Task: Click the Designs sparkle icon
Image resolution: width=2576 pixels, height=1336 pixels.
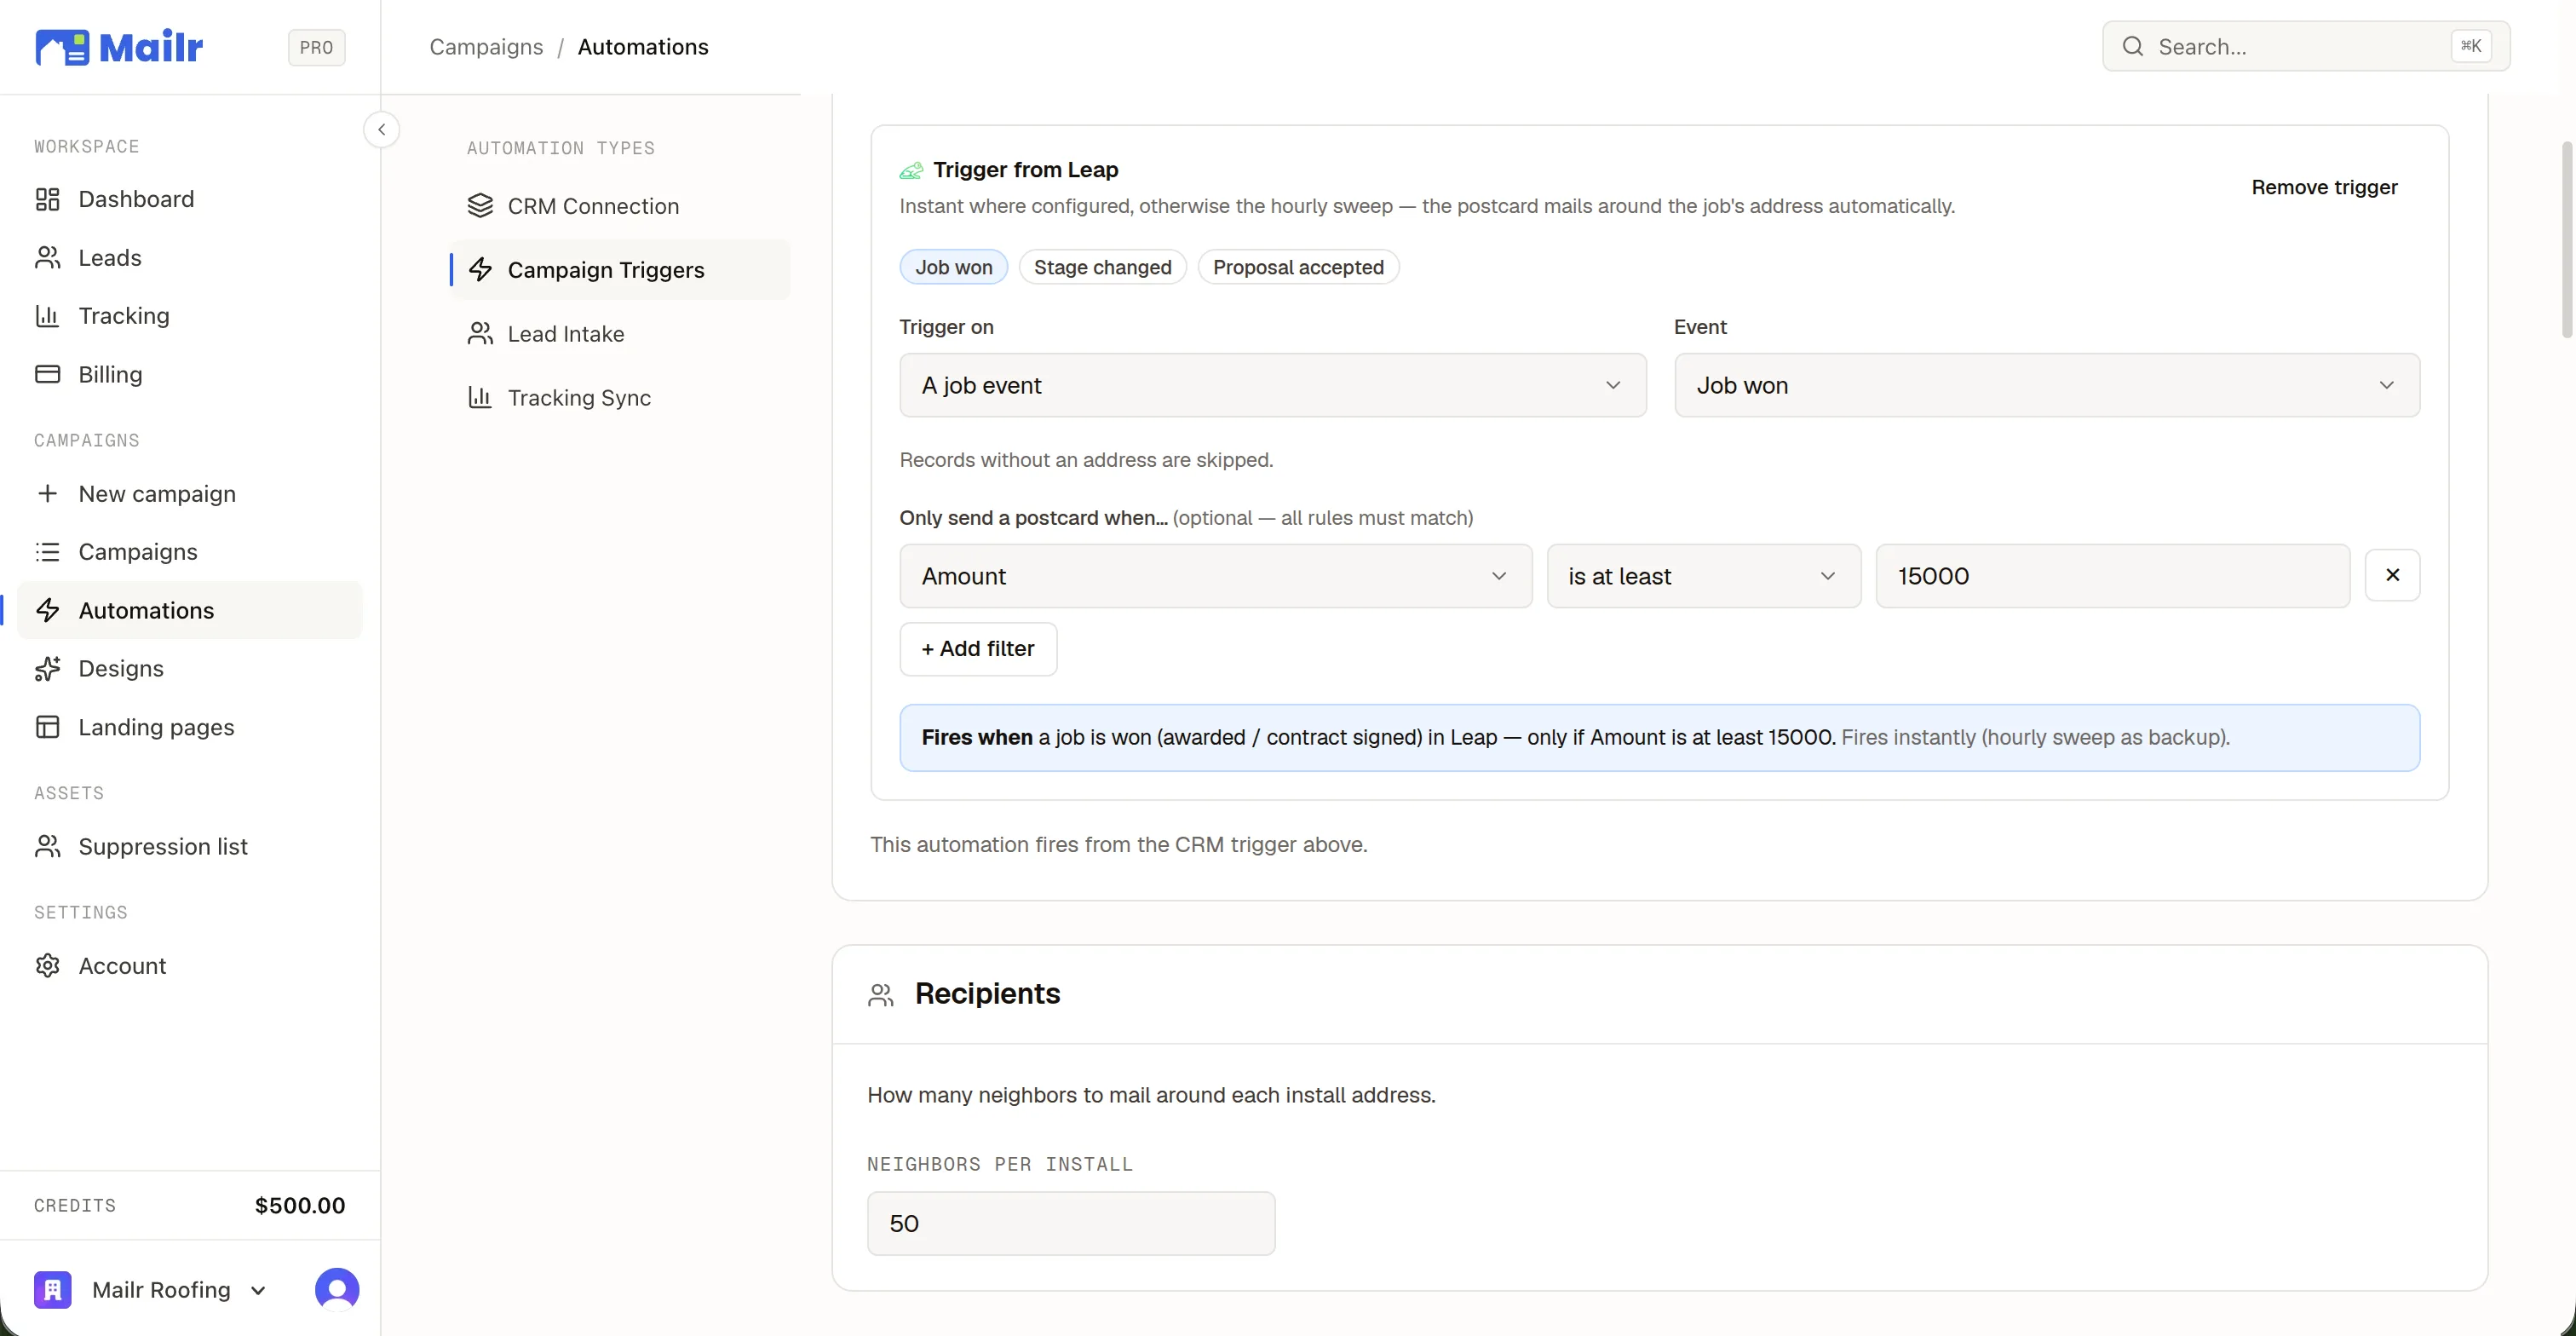Action: pyautogui.click(x=47, y=668)
